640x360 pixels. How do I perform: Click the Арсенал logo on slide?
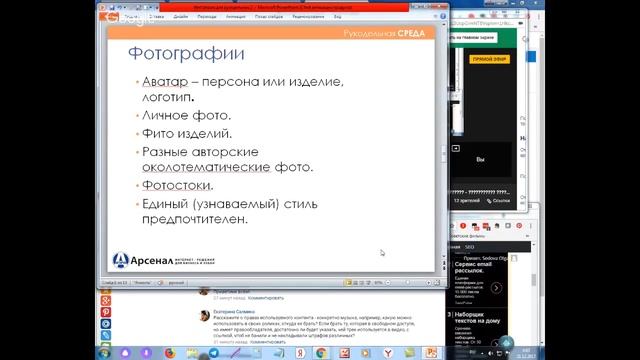pyautogui.click(x=163, y=260)
